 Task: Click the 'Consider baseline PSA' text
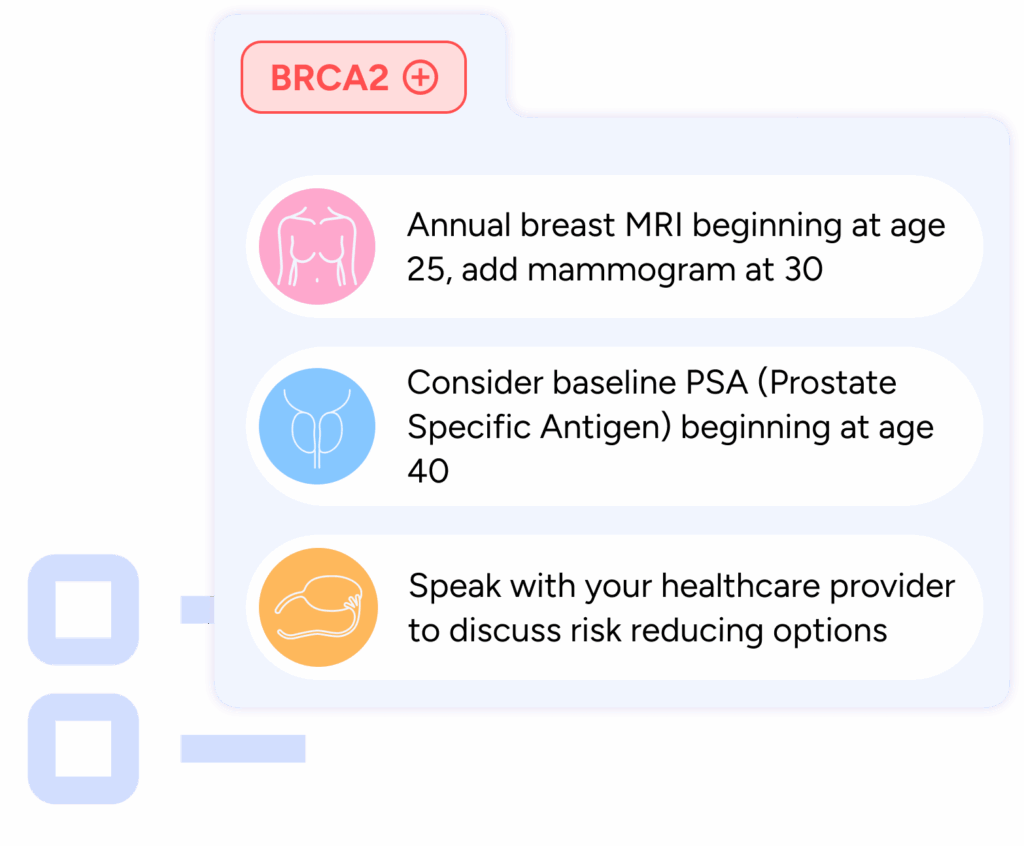[577, 382]
